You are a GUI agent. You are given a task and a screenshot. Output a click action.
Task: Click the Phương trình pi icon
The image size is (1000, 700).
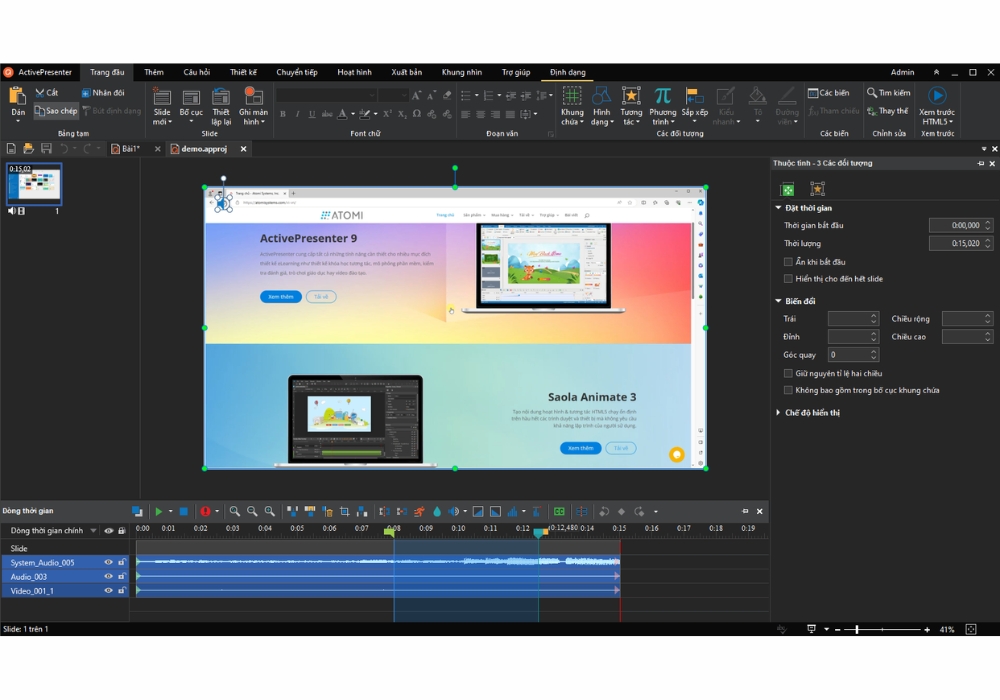tap(663, 96)
